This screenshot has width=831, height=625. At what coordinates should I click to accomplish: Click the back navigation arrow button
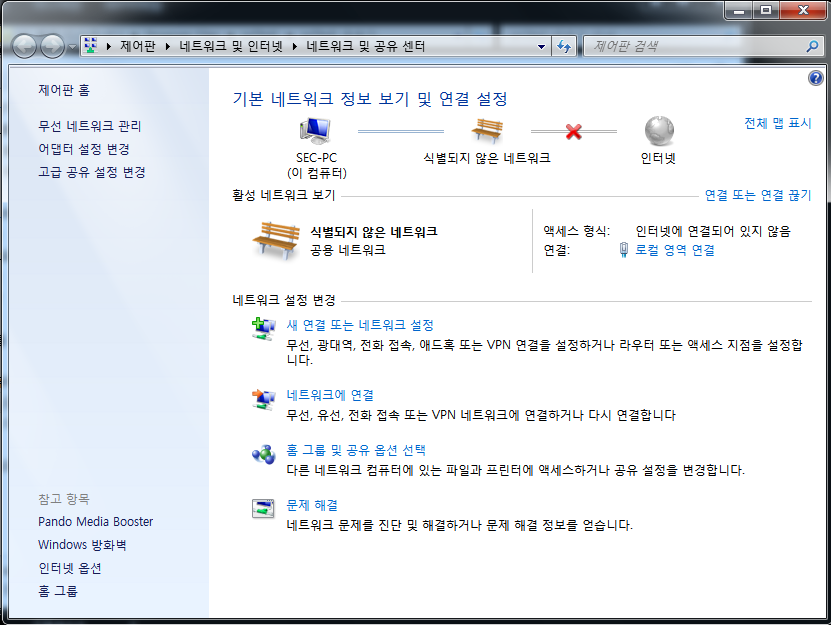point(24,47)
